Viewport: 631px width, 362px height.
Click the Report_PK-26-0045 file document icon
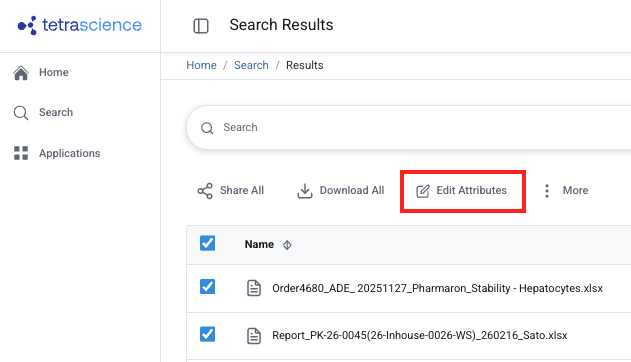tap(254, 336)
